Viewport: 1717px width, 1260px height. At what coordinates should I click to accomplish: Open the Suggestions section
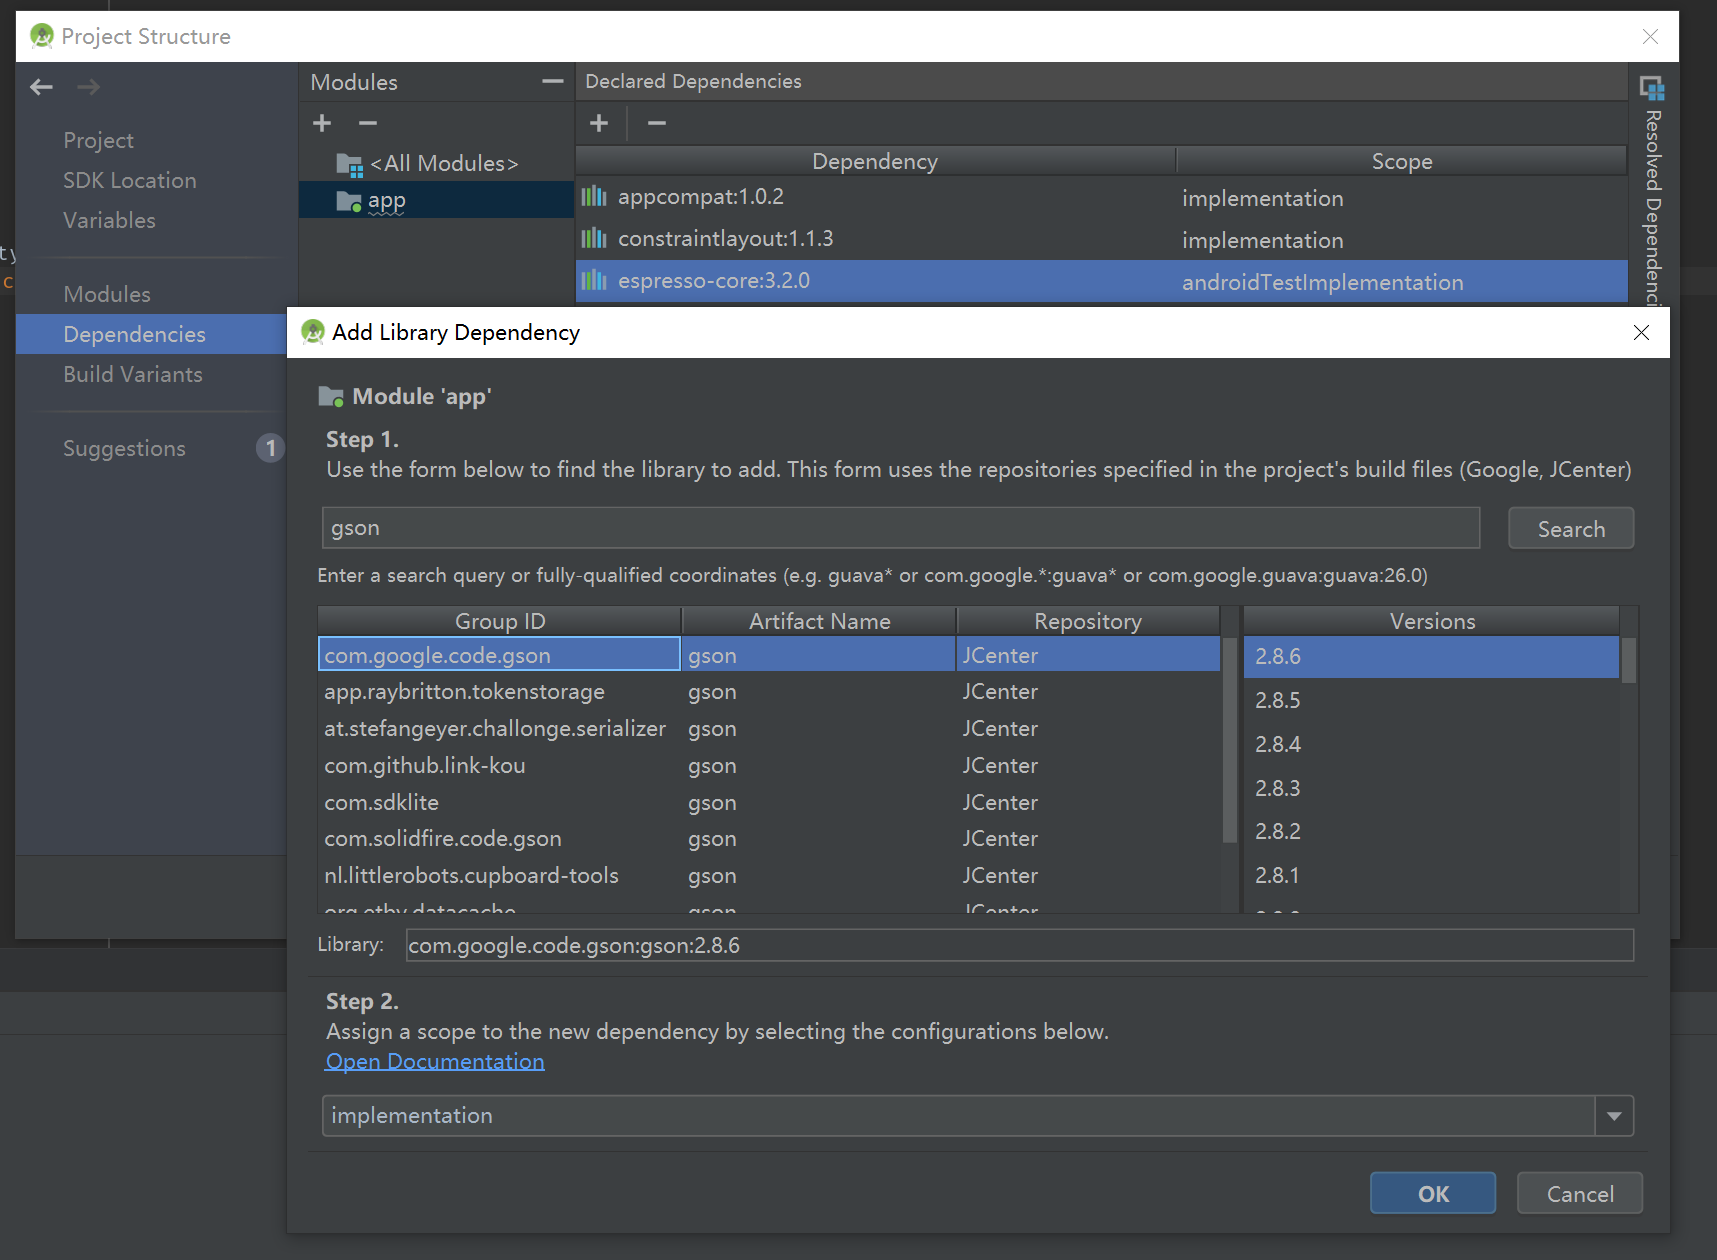coord(124,448)
